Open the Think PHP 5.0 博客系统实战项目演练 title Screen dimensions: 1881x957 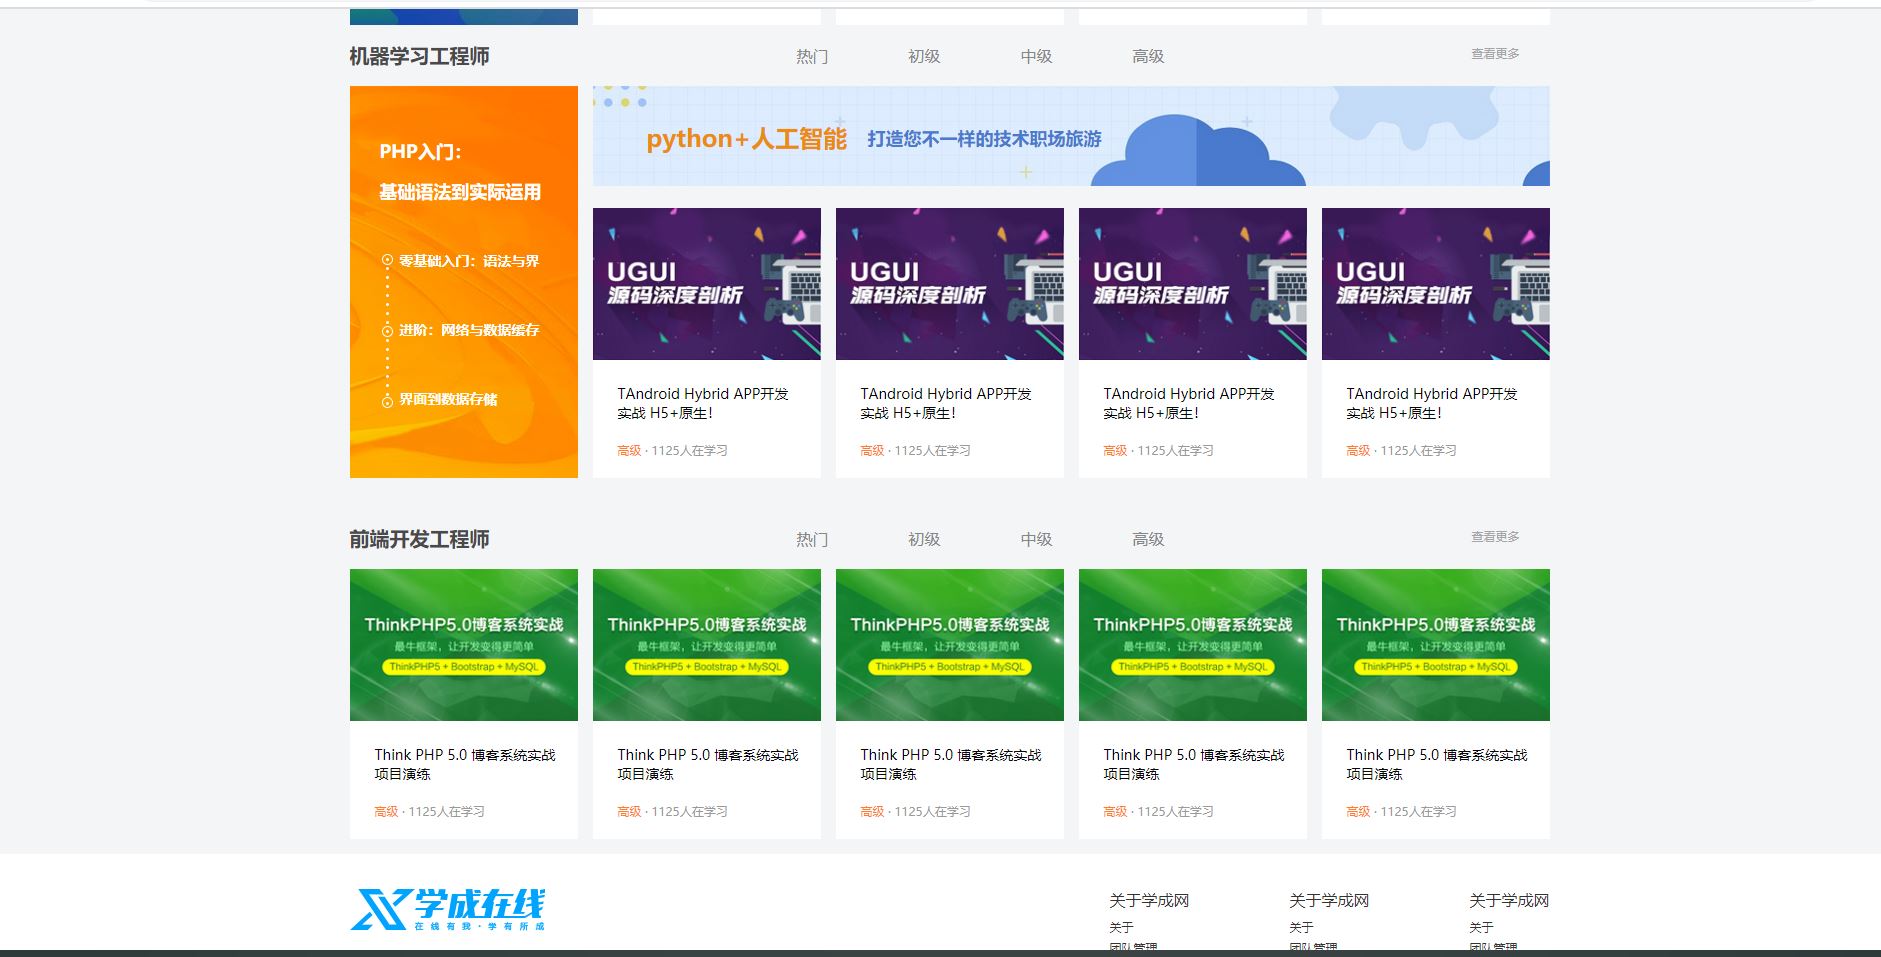pyautogui.click(x=463, y=764)
